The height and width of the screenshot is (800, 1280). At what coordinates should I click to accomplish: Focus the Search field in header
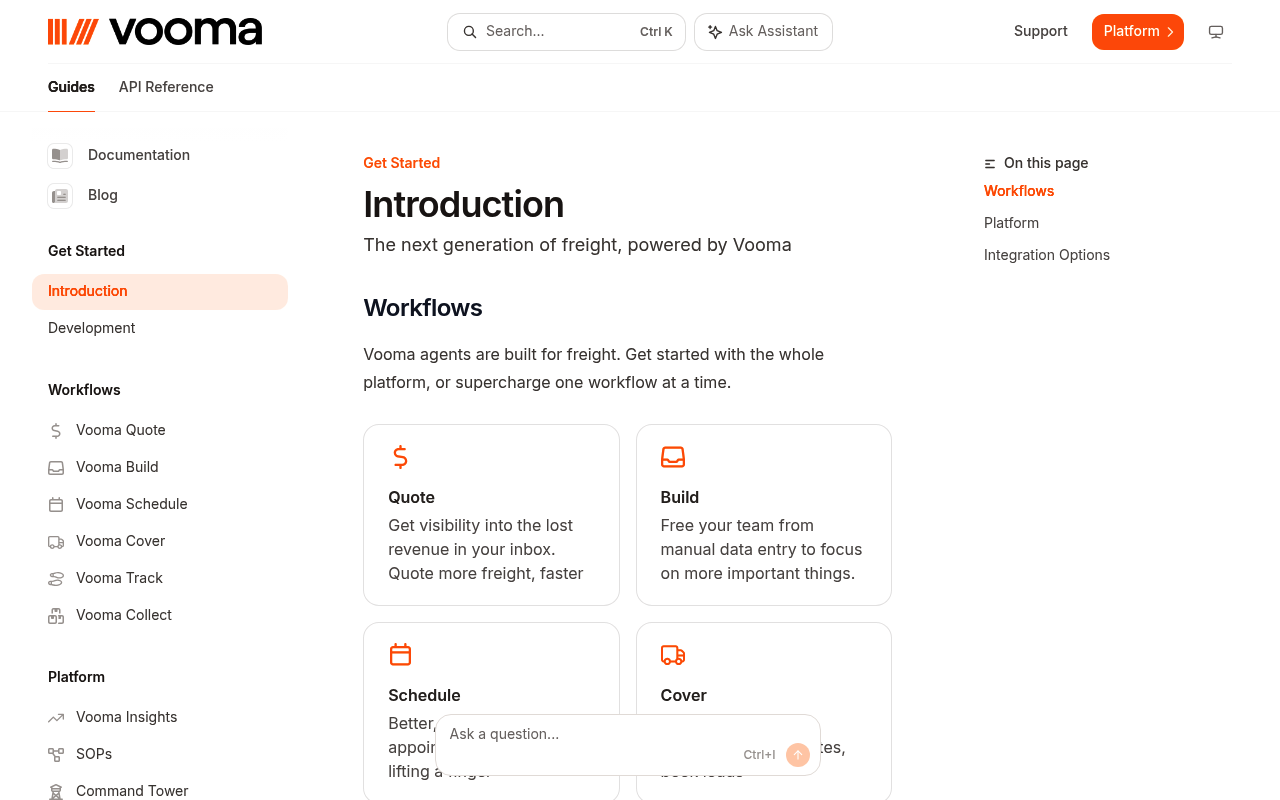(566, 32)
